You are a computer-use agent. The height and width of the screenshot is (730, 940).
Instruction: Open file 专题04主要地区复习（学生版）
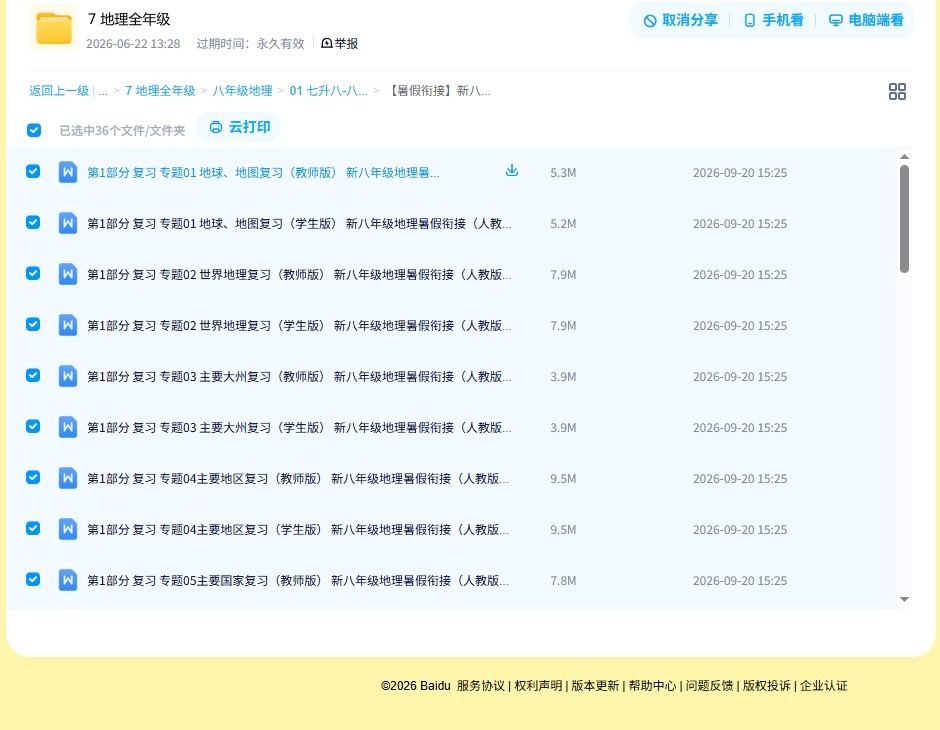pyautogui.click(x=298, y=529)
